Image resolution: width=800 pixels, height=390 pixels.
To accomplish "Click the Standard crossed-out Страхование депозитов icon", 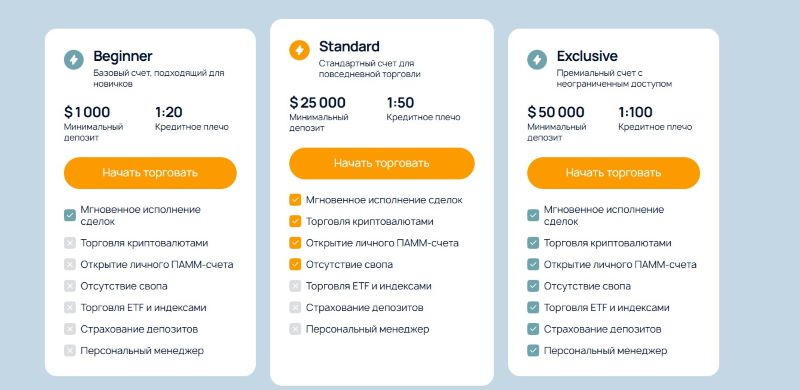I will click(295, 307).
